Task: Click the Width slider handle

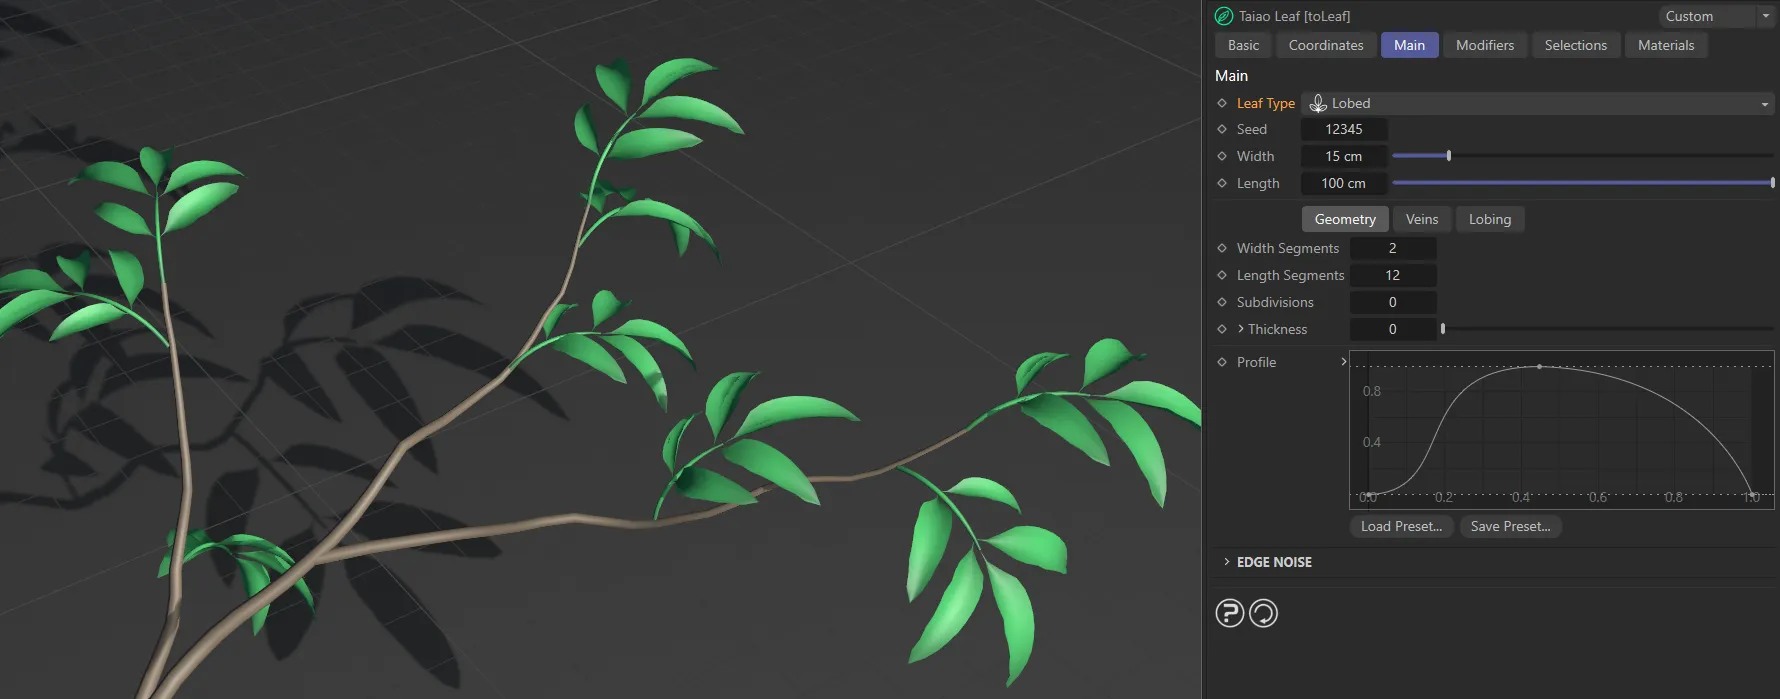Action: pyautogui.click(x=1449, y=156)
